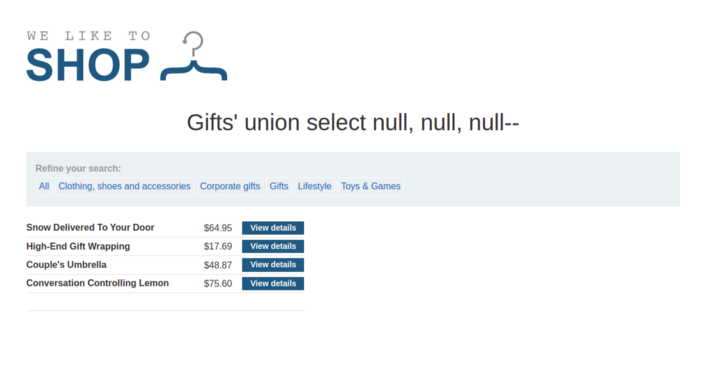The image size is (720, 376).
Task: Click the $75.60 price
Action: (218, 284)
